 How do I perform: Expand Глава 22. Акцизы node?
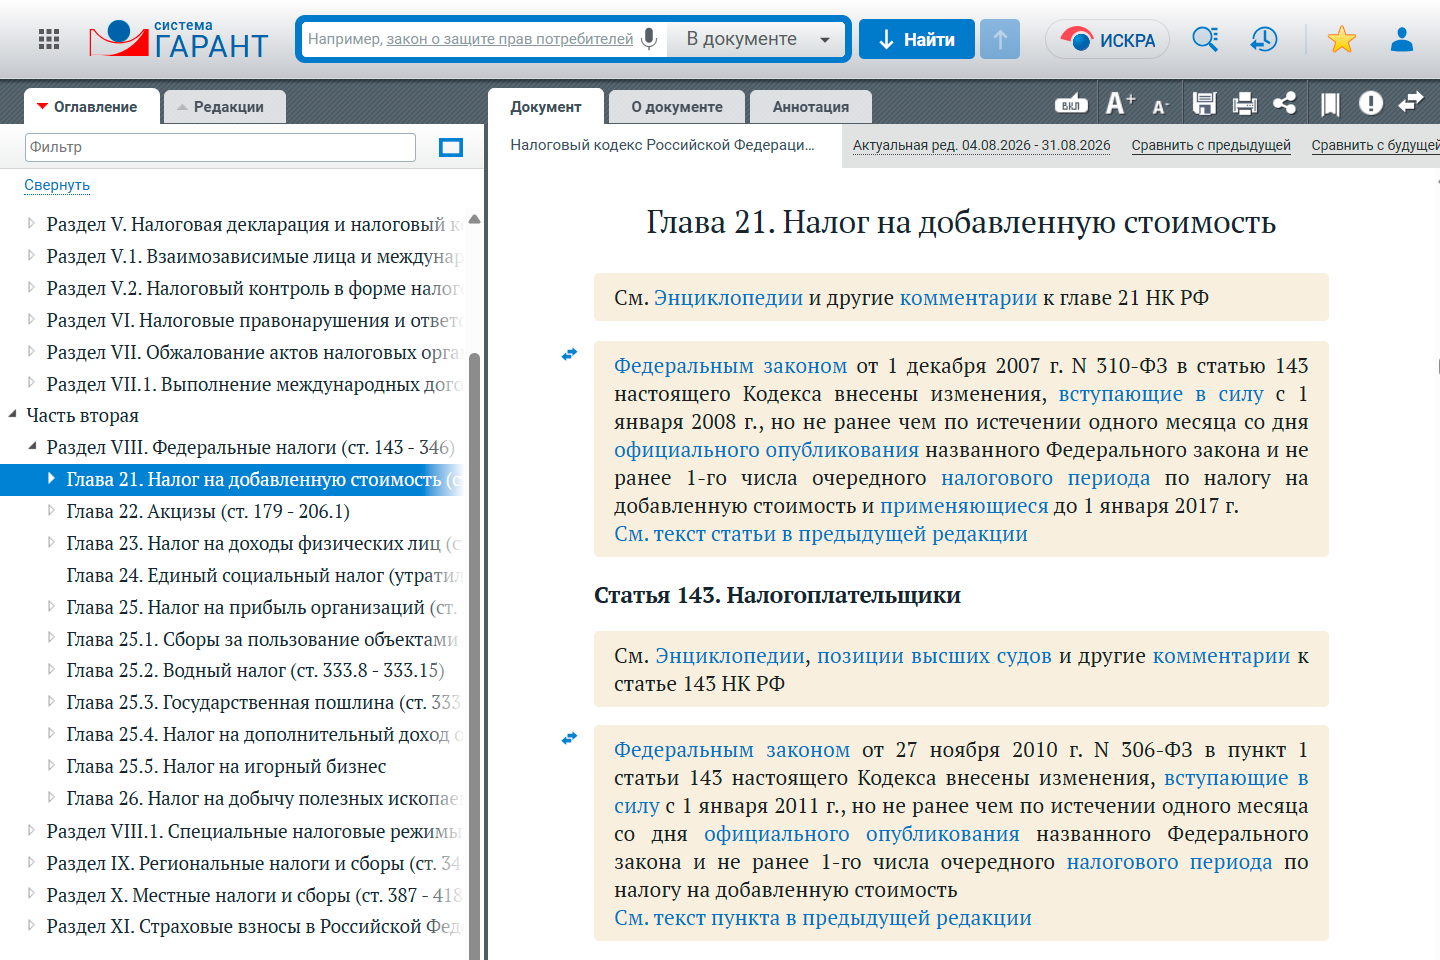(x=52, y=511)
